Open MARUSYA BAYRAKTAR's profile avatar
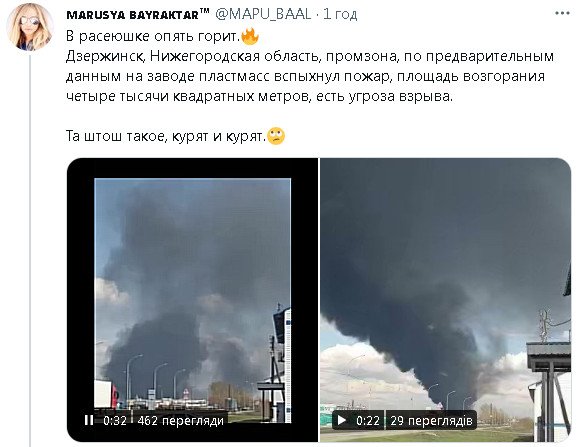 (x=30, y=27)
